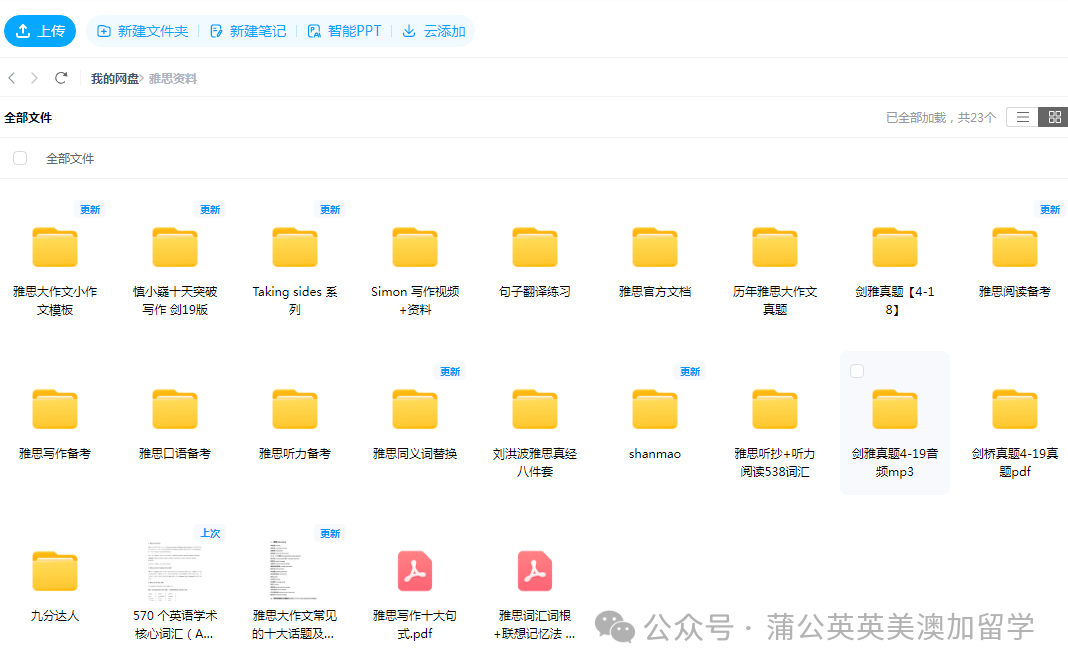This screenshot has width=1068, height=670.
Task: Click 雅思资料 in the breadcrumb
Action: 172,77
